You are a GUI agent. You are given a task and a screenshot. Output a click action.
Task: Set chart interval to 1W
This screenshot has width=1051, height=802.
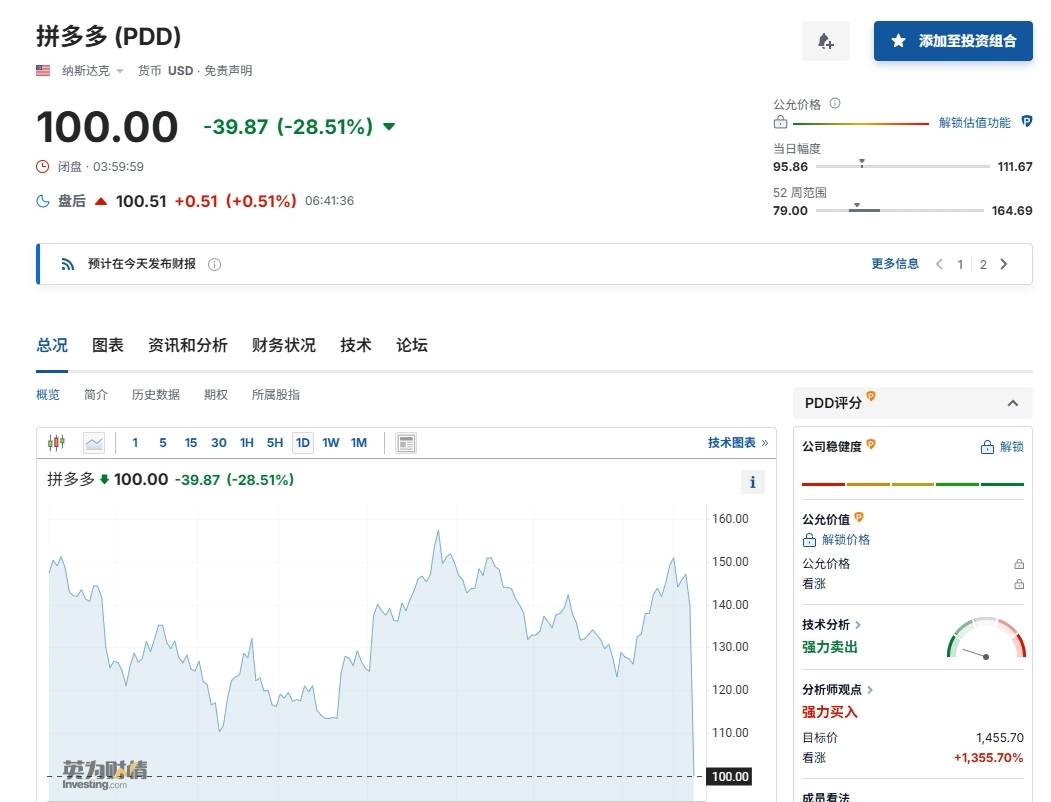coord(330,443)
